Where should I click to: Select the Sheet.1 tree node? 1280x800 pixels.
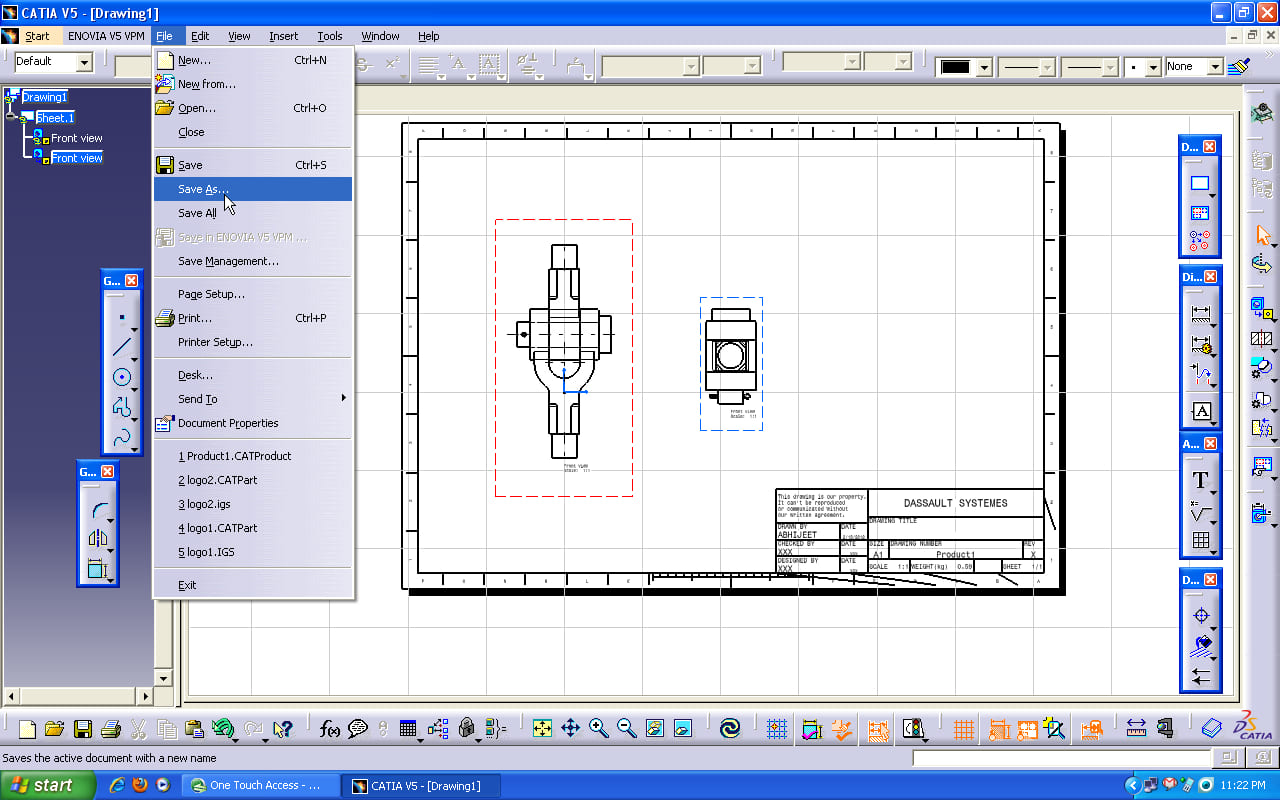tap(55, 118)
